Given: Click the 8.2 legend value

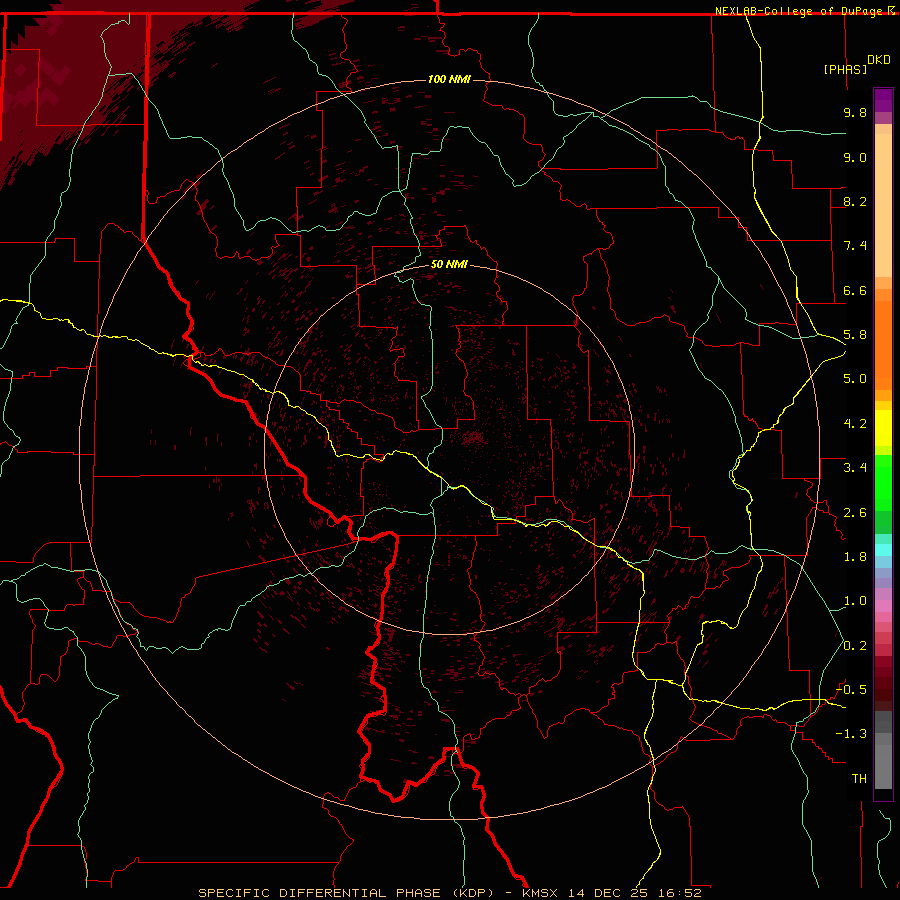Looking at the screenshot, I should point(855,201).
